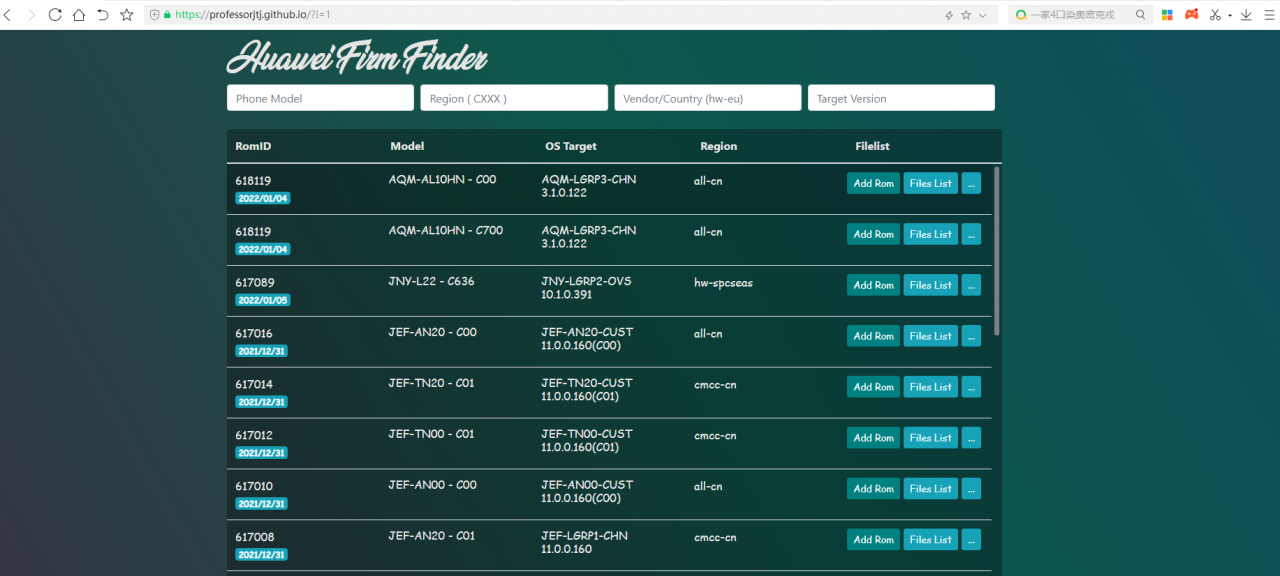Screen dimensions: 1280x576
Task: Click the magnifier search icon
Action: pyautogui.click(x=1141, y=15)
